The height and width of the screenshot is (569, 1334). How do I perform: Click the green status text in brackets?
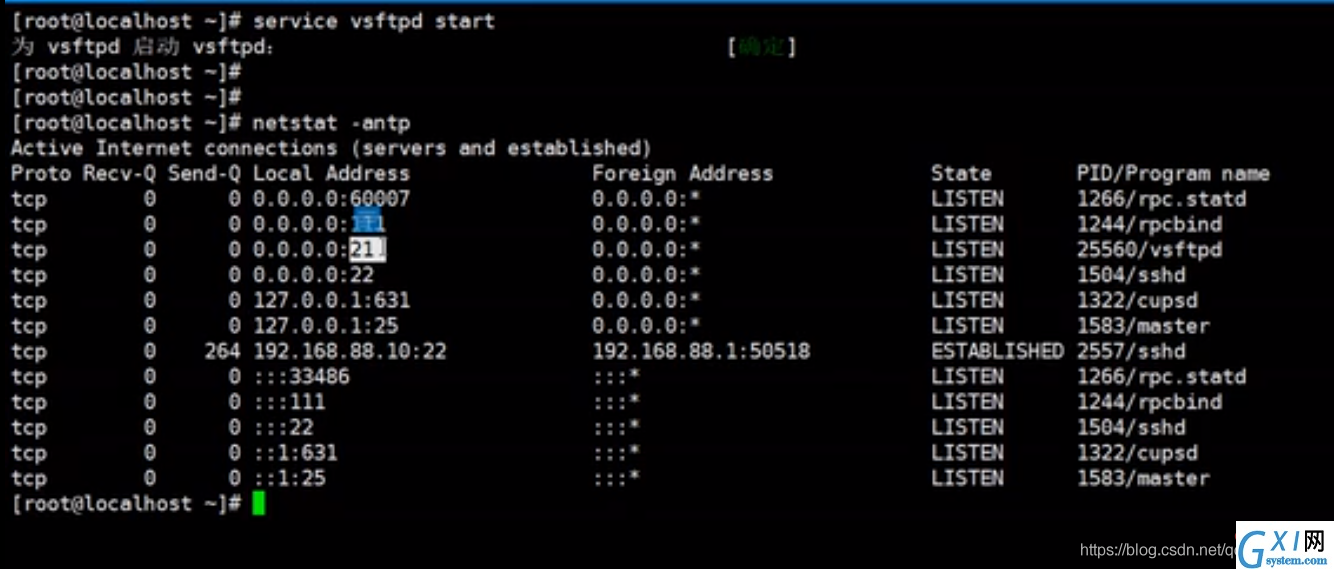(762, 47)
